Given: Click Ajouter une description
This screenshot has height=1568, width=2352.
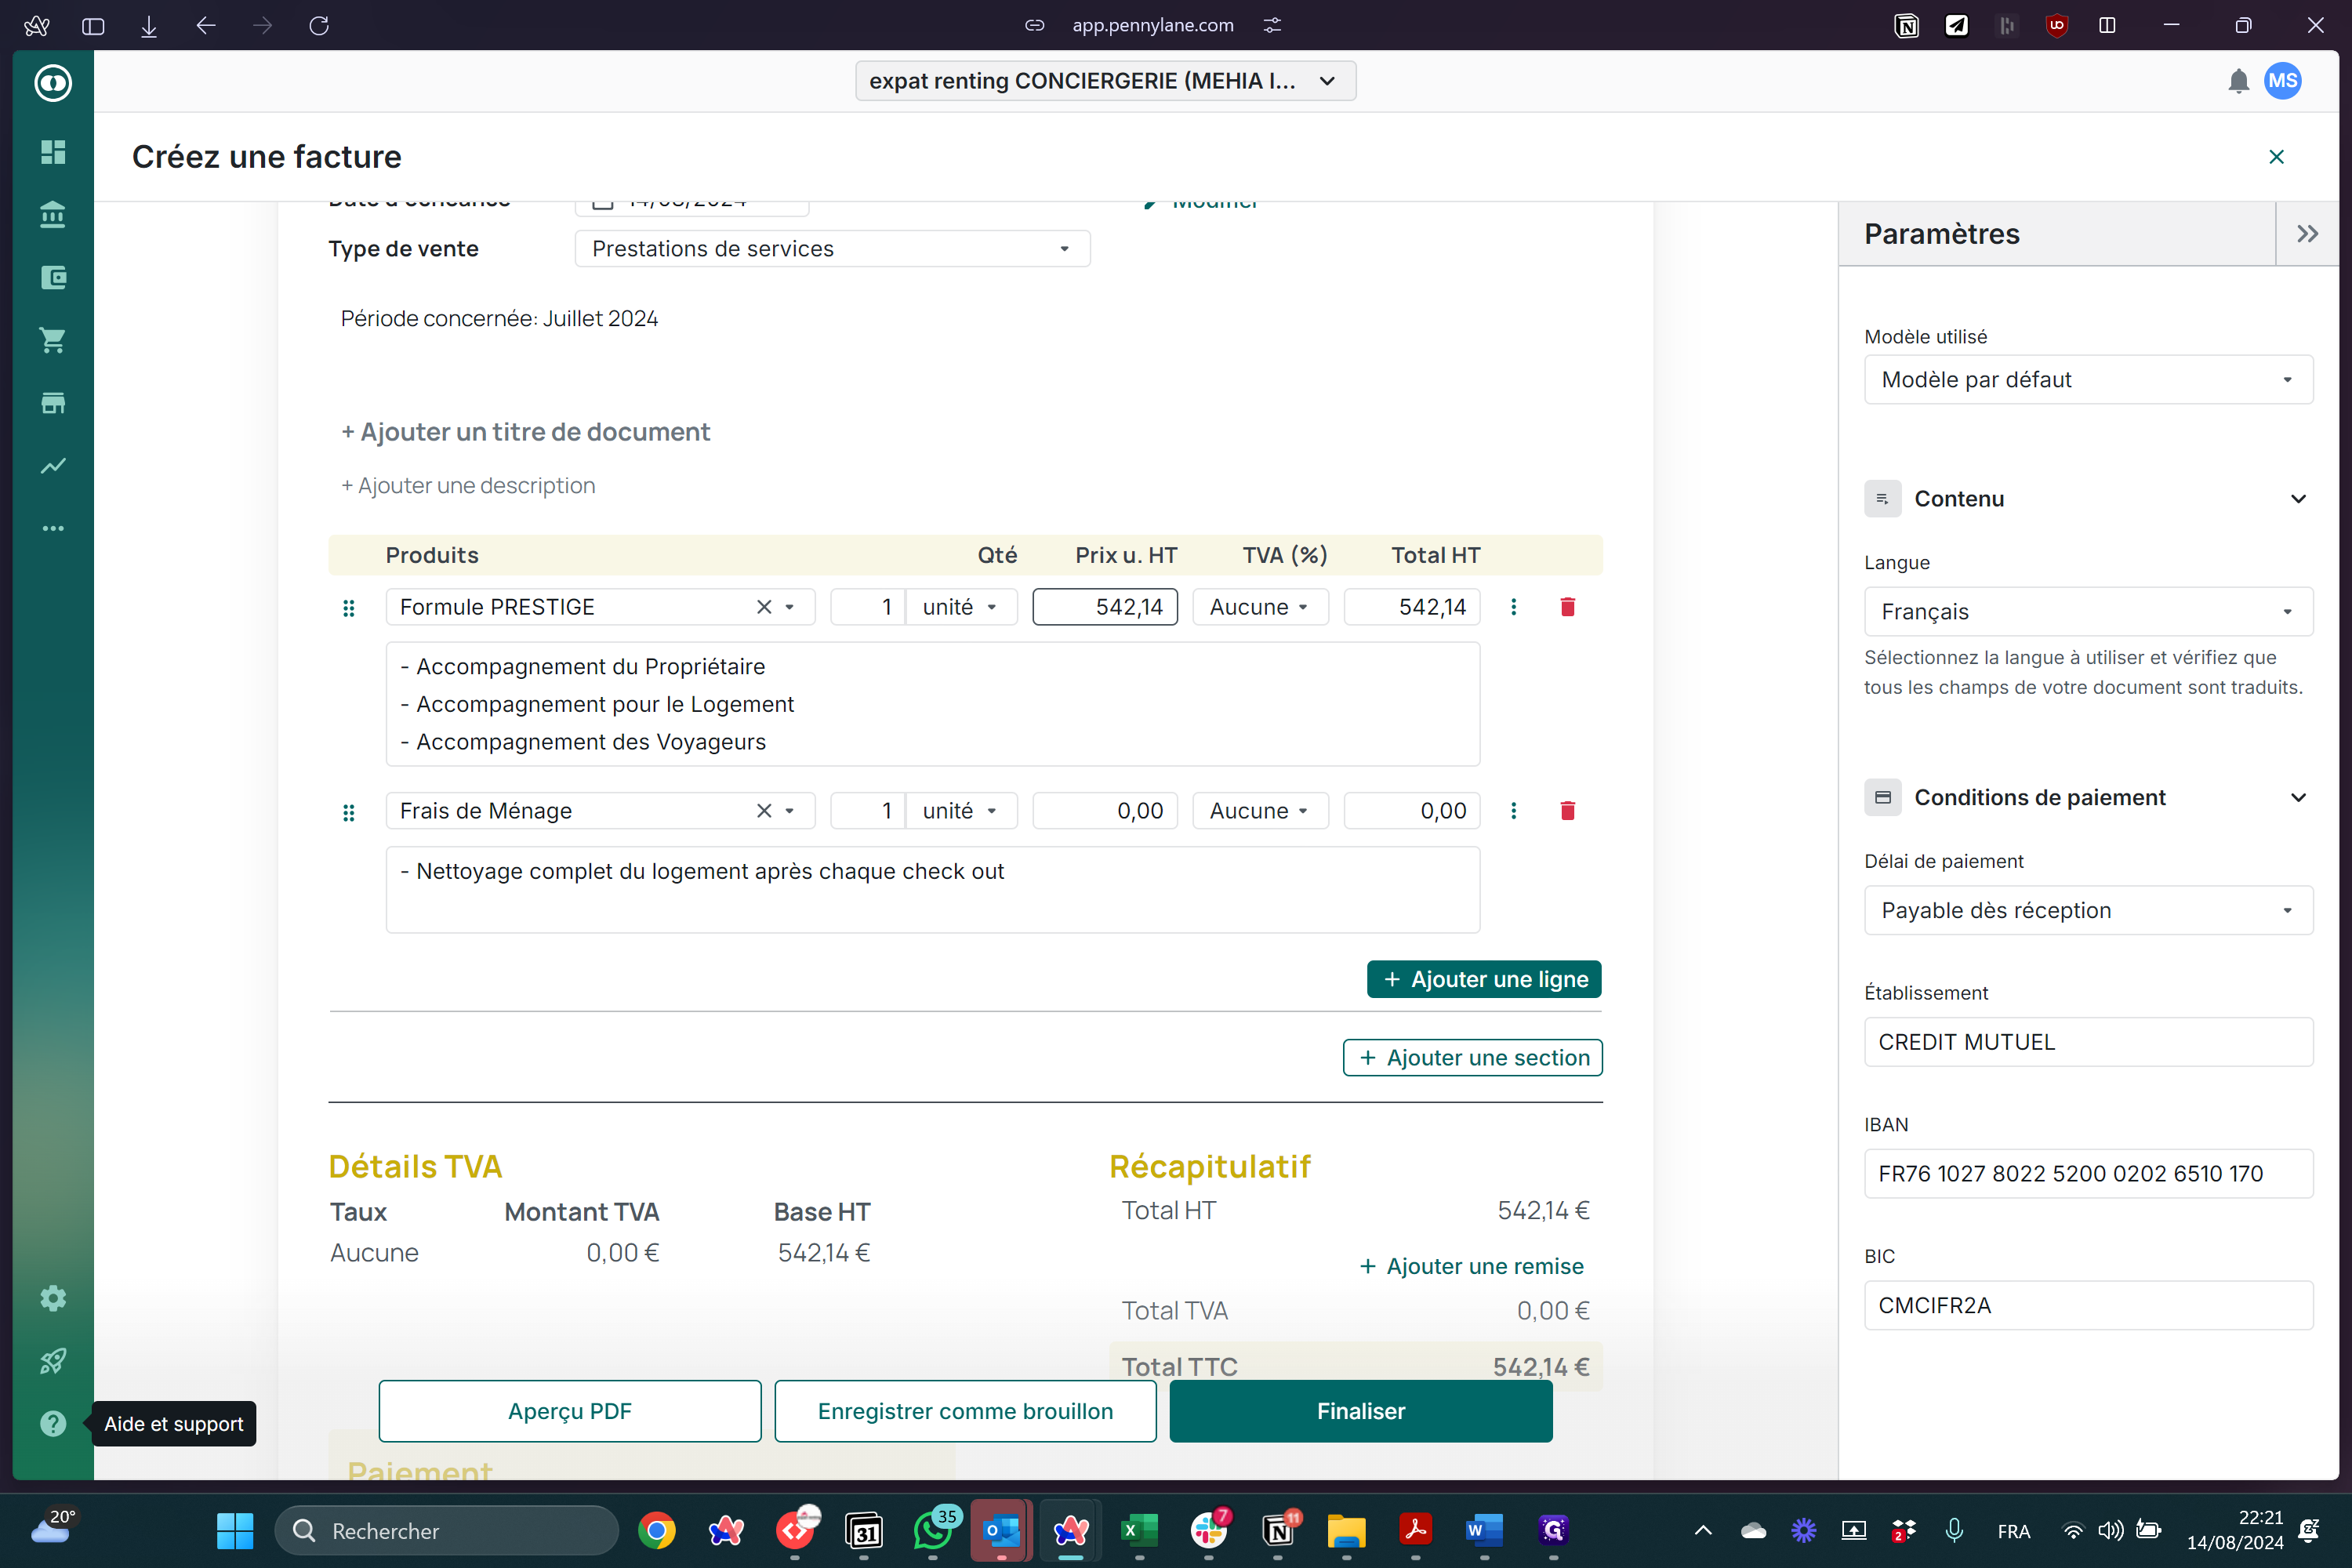Looking at the screenshot, I should point(468,486).
